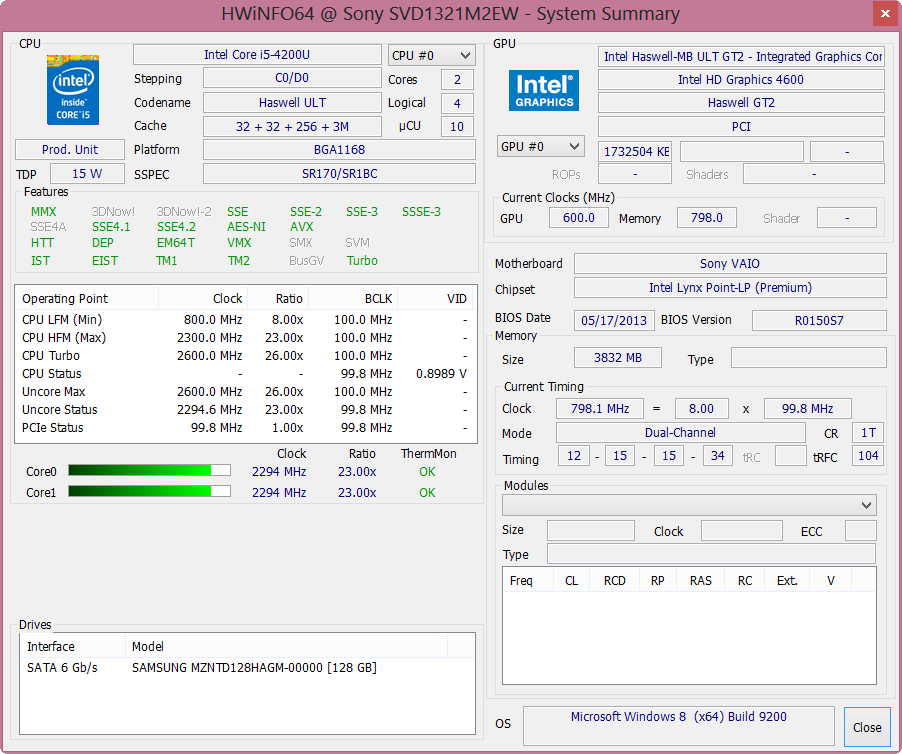Click the Close button

pyautogui.click(x=867, y=728)
